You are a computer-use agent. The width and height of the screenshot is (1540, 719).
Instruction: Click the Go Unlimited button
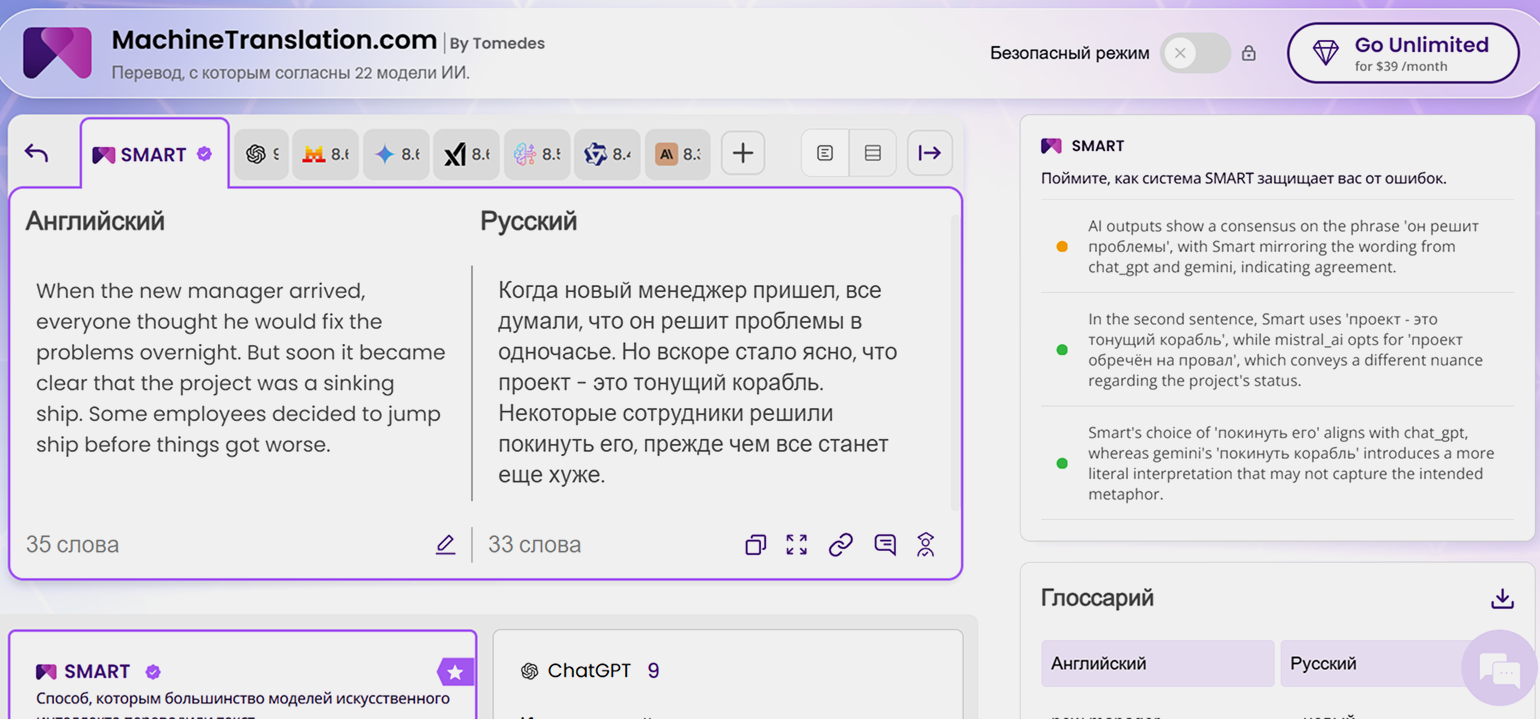click(1402, 53)
